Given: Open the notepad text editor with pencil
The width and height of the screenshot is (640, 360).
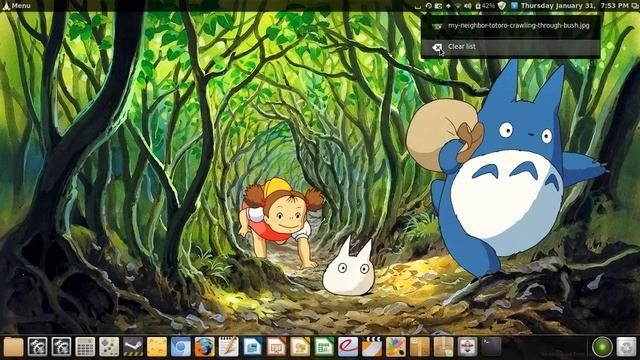Looking at the screenshot, I should pyautogui.click(x=229, y=347).
